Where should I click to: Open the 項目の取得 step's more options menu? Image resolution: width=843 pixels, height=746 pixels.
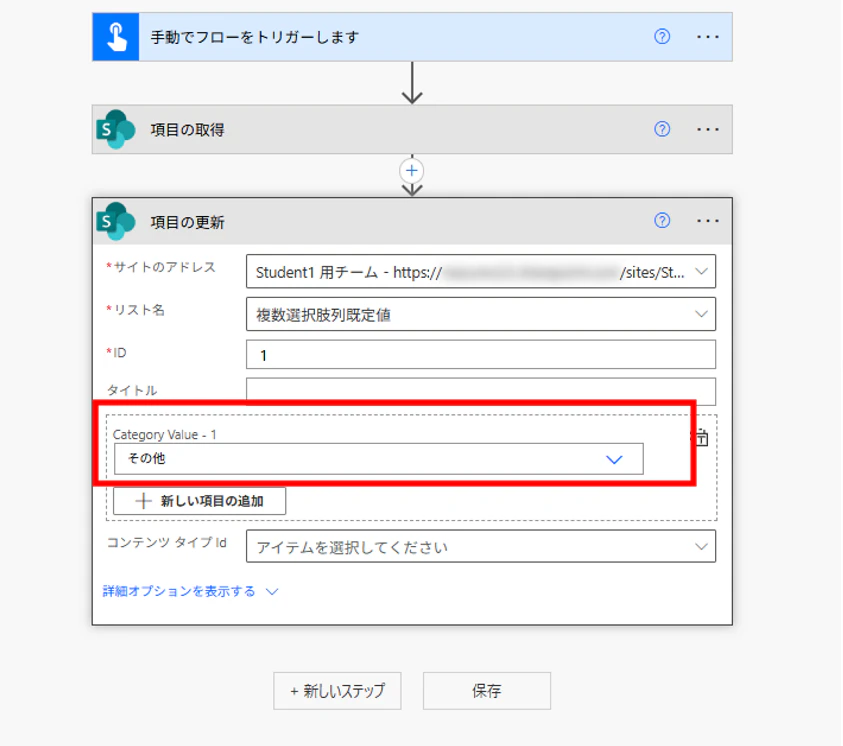[708, 130]
